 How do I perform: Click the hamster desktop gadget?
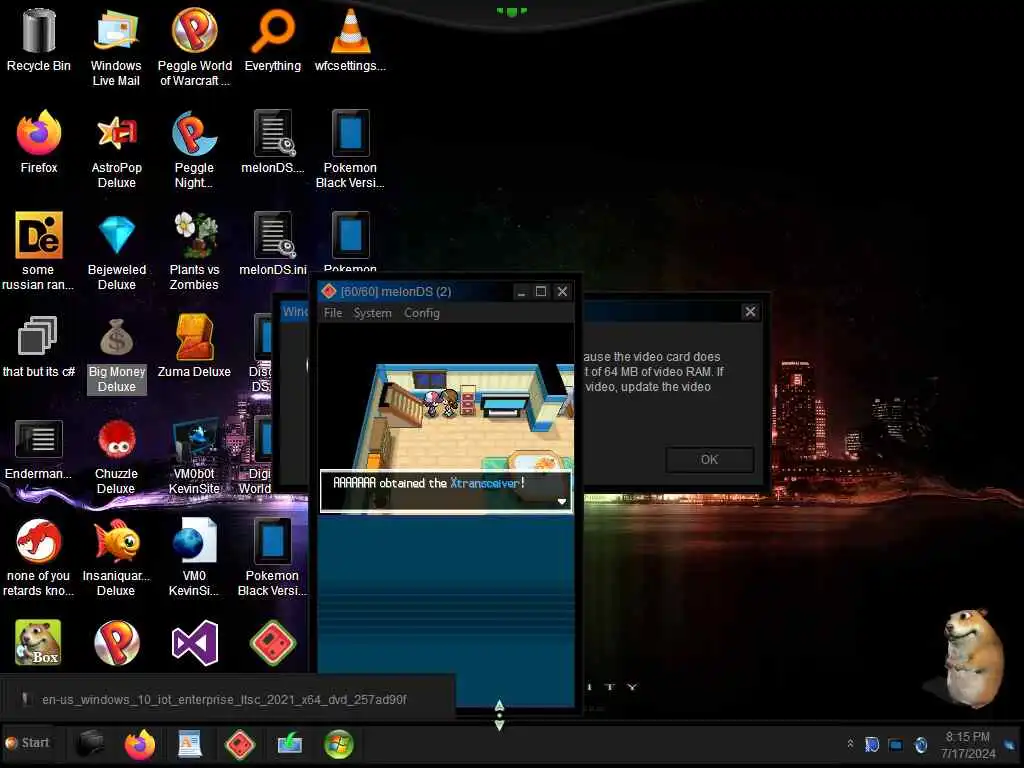[973, 656]
